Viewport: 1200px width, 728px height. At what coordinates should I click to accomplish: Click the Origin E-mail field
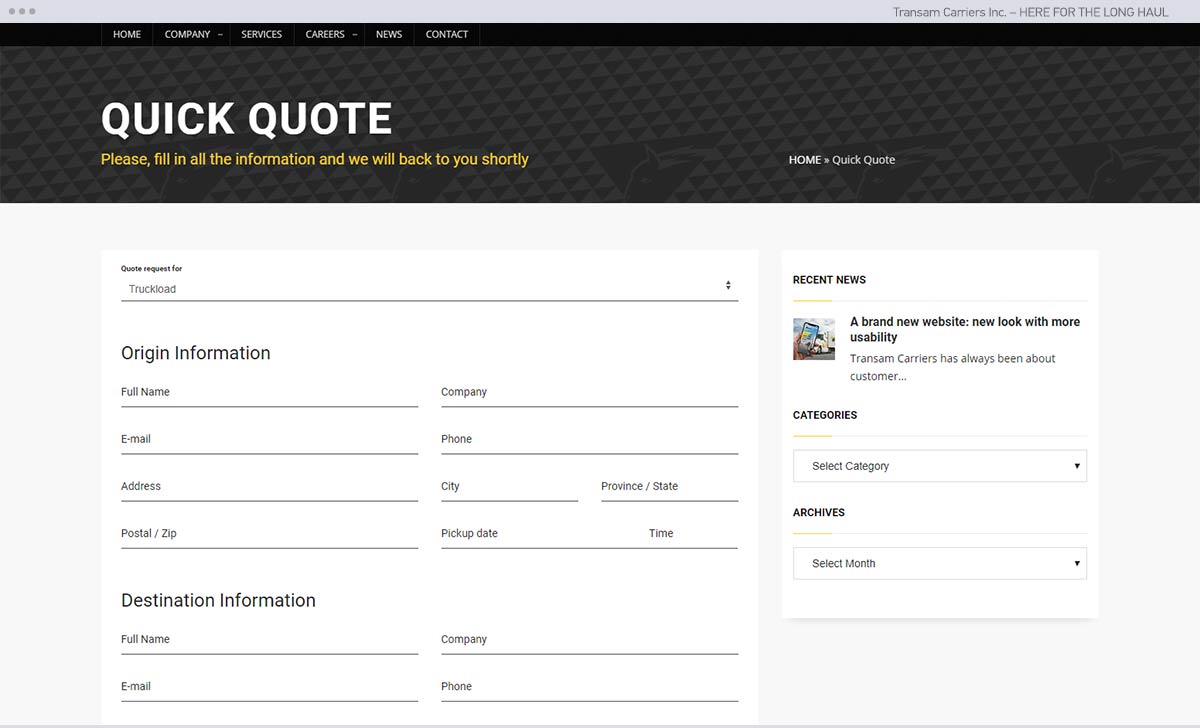(x=269, y=440)
